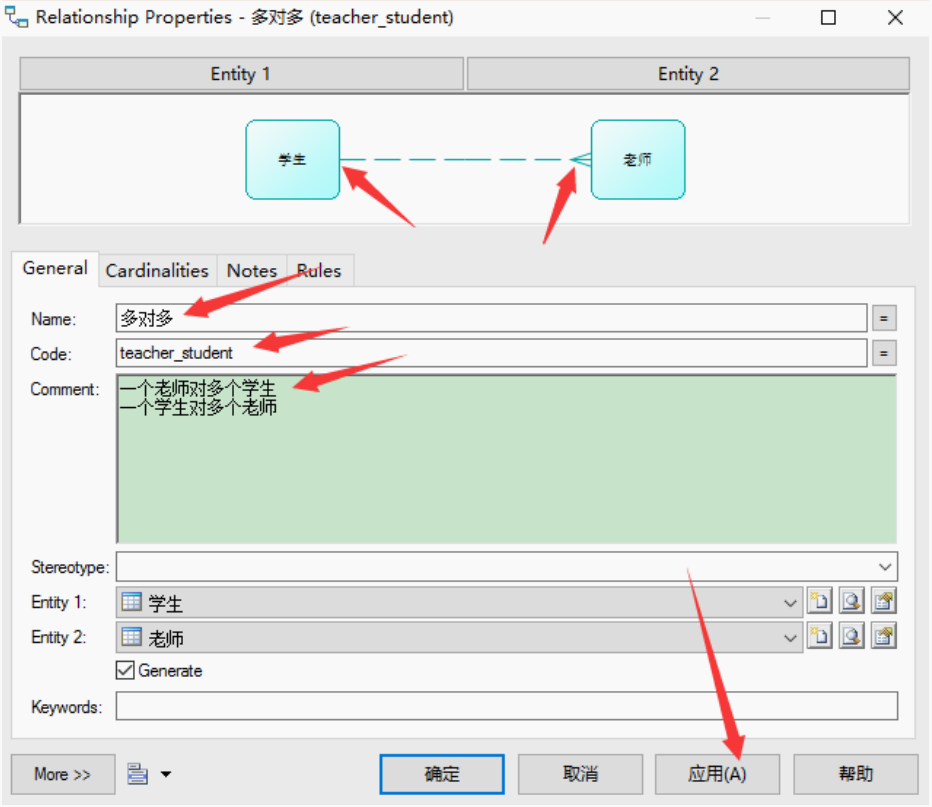Click the 学生 entity box in diagram
The width and height of the screenshot is (932, 807).
coord(292,159)
